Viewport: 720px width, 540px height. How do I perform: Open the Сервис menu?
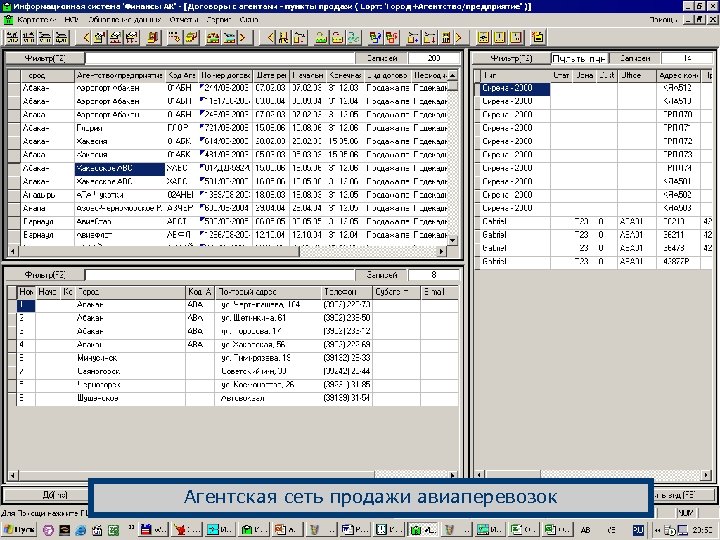(219, 20)
